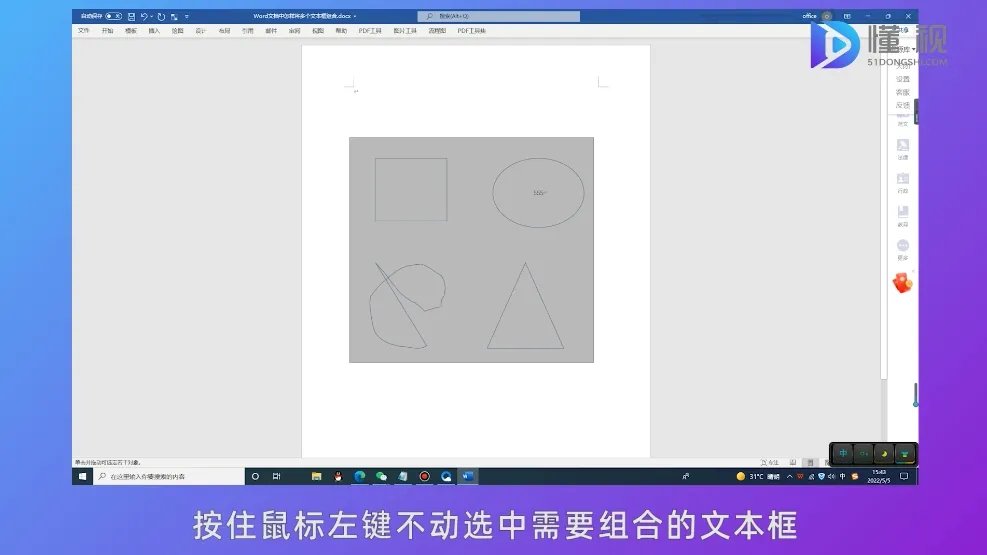The width and height of the screenshot is (987, 555).
Task: Click the Word icon on the taskbar
Action: pyautogui.click(x=468, y=476)
